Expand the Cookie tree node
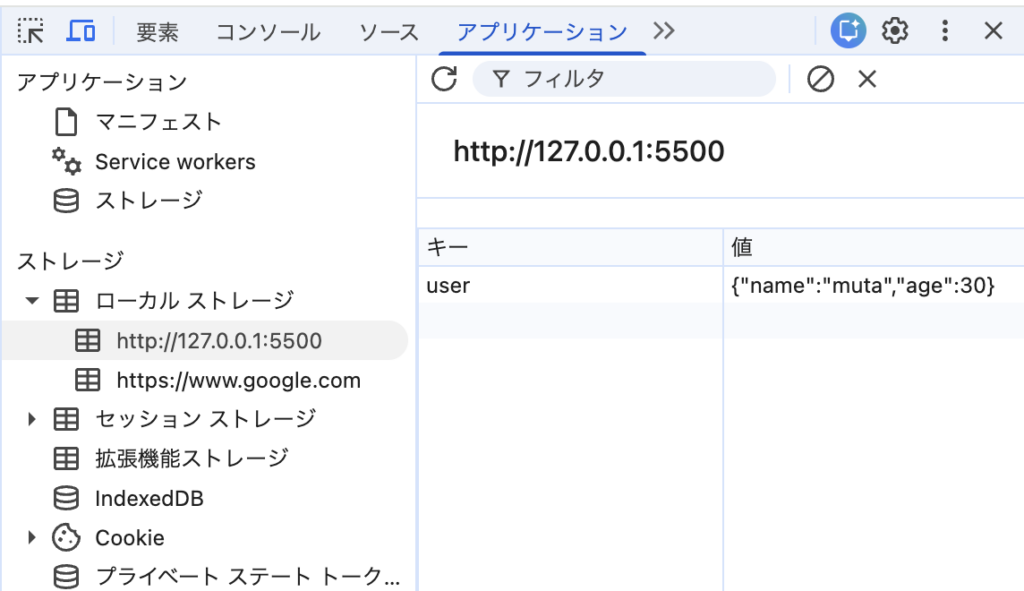The width and height of the screenshot is (1024, 591). coord(33,538)
